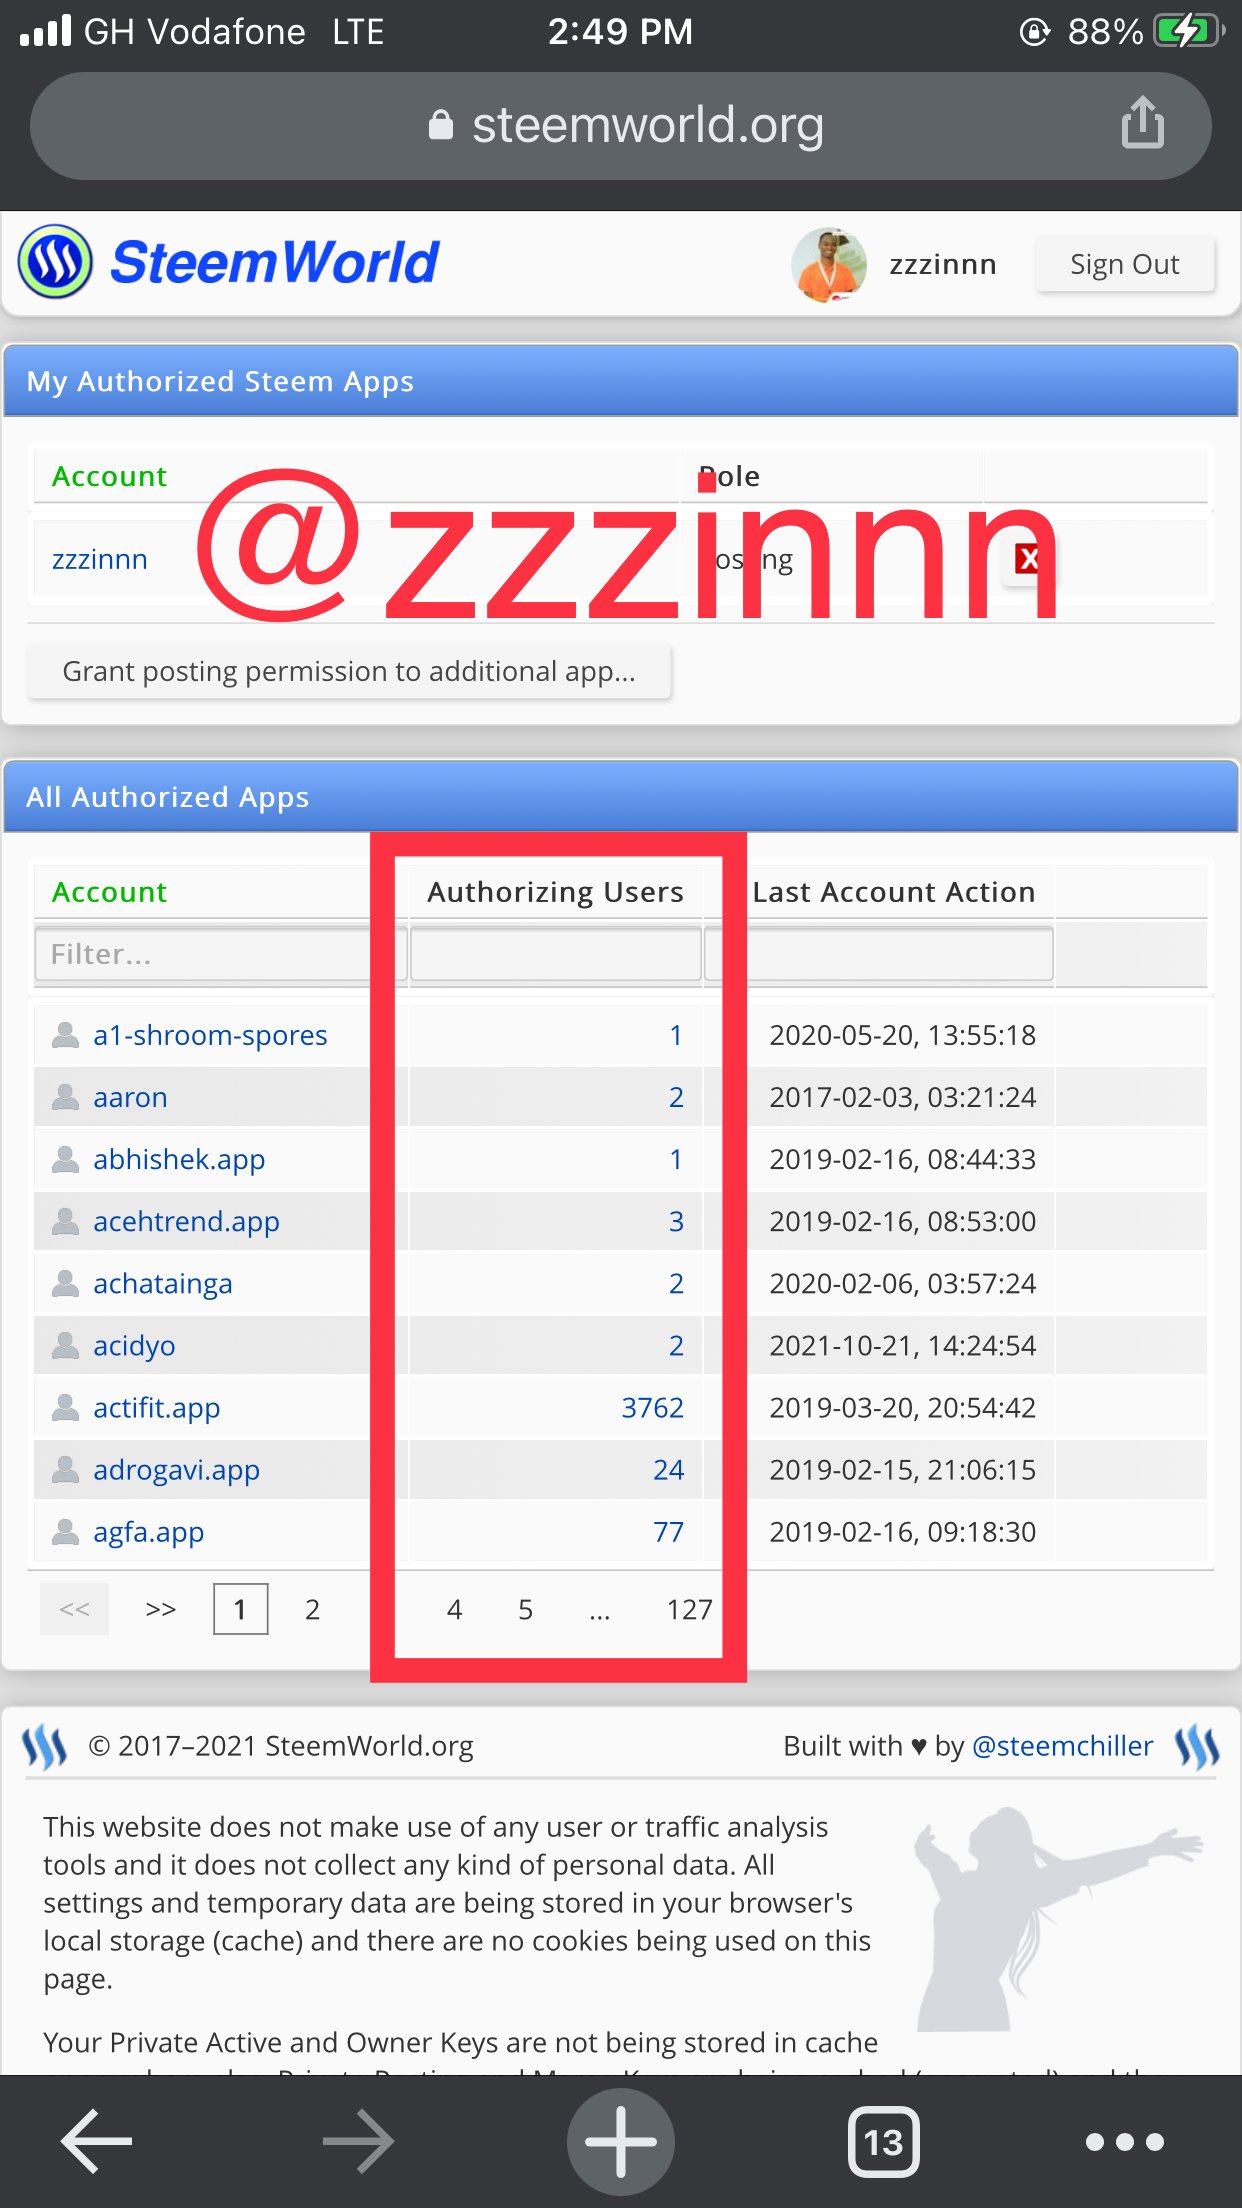Tap the browser forward arrow
1242x2208 pixels.
coord(358,2141)
